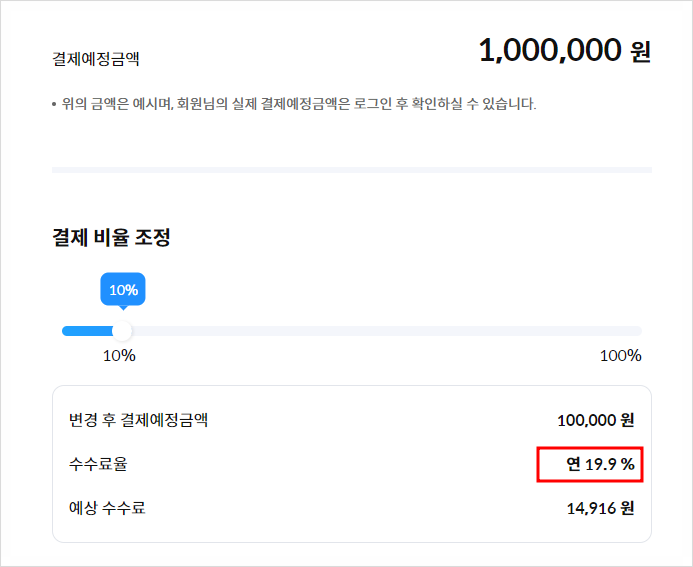Click the far right end of slider track
Viewport: 693px width, 567px height.
click(x=638, y=331)
